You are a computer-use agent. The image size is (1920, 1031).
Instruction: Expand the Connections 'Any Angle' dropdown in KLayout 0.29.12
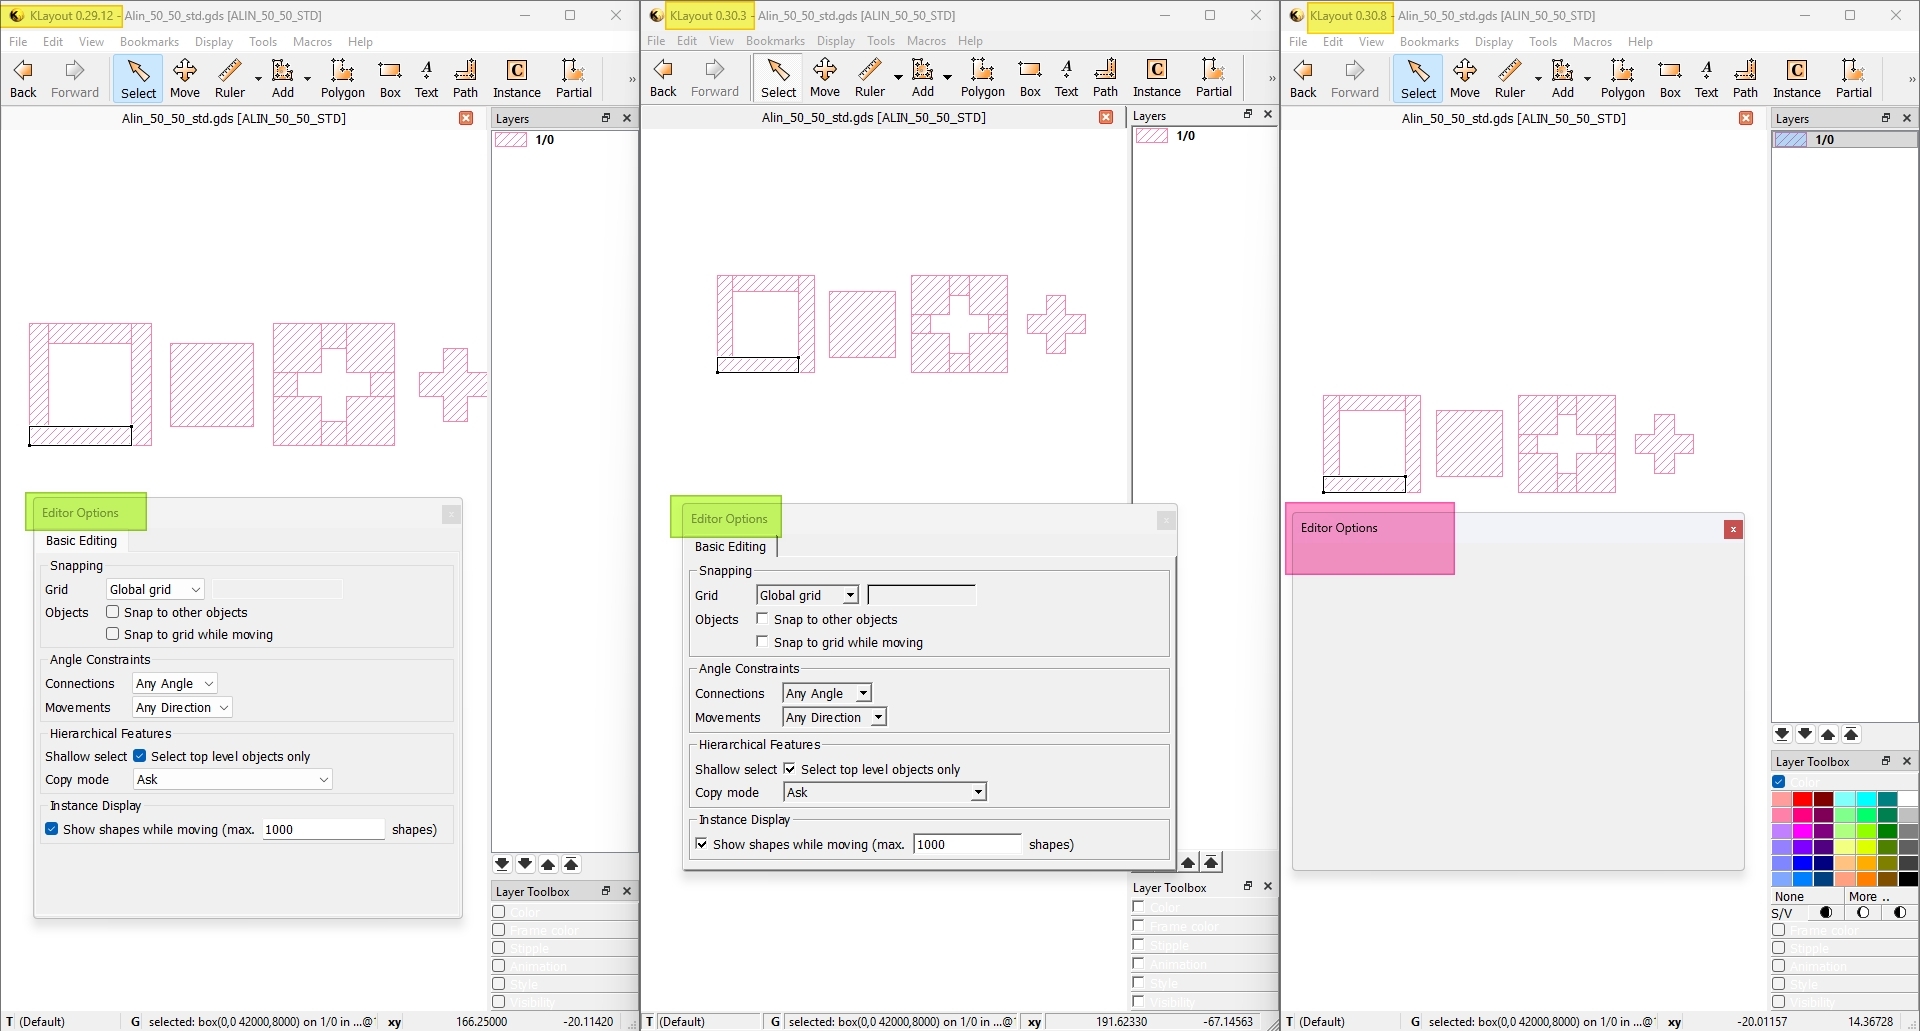click(x=175, y=683)
